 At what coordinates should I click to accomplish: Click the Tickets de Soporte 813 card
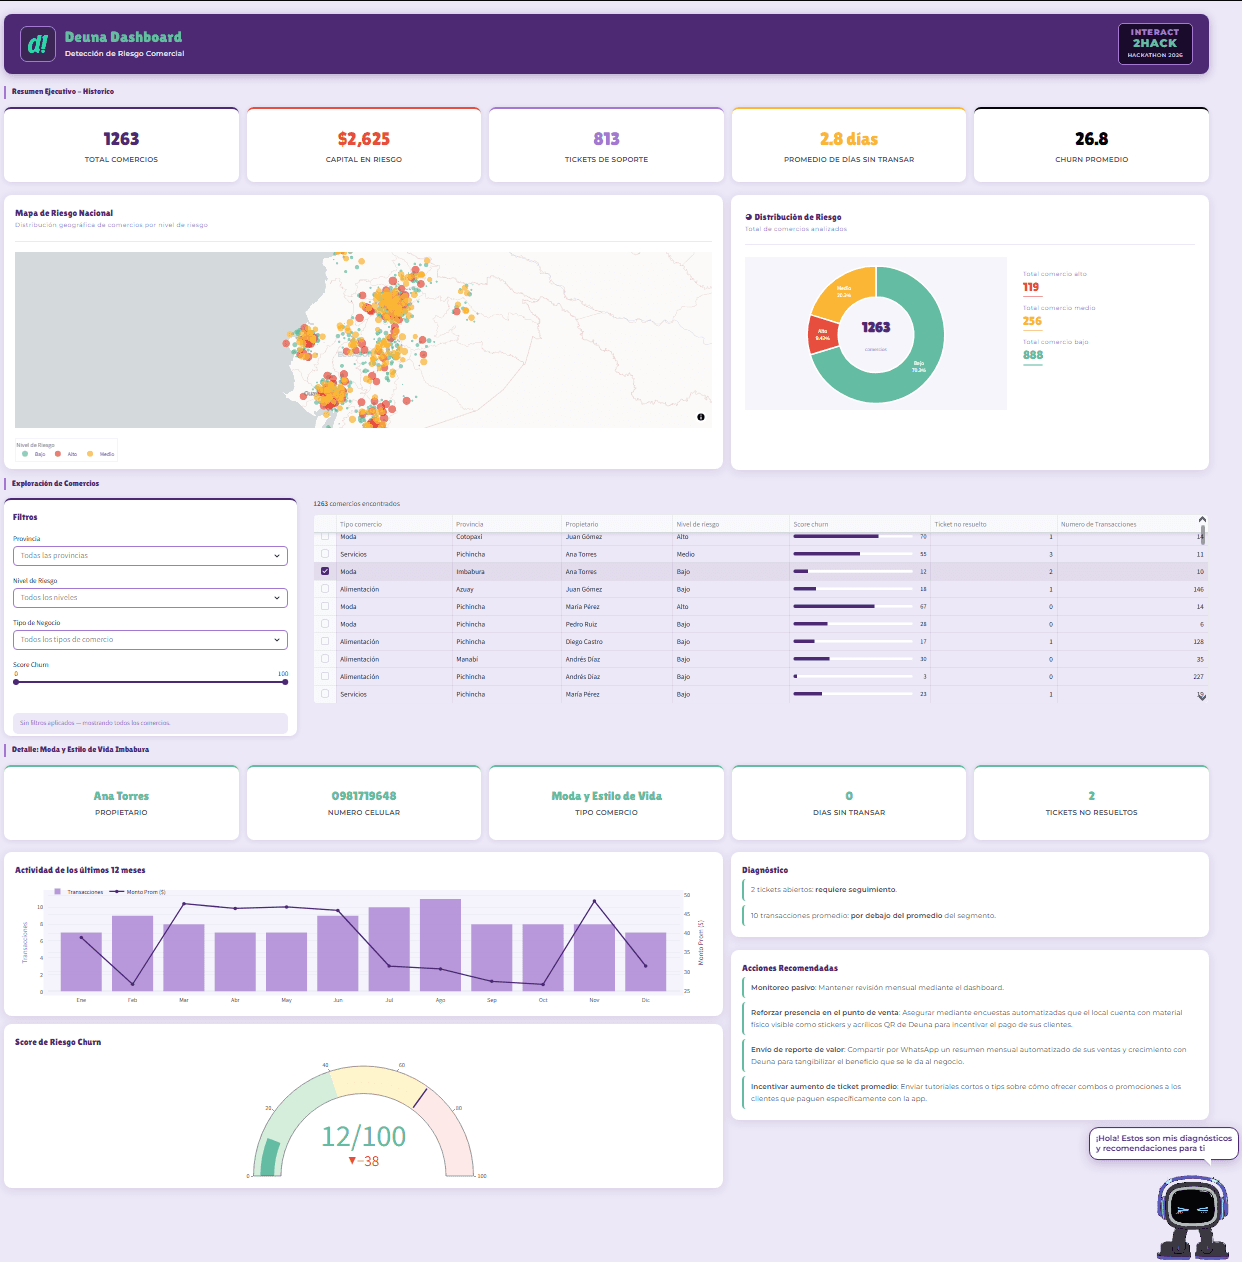[x=606, y=145]
